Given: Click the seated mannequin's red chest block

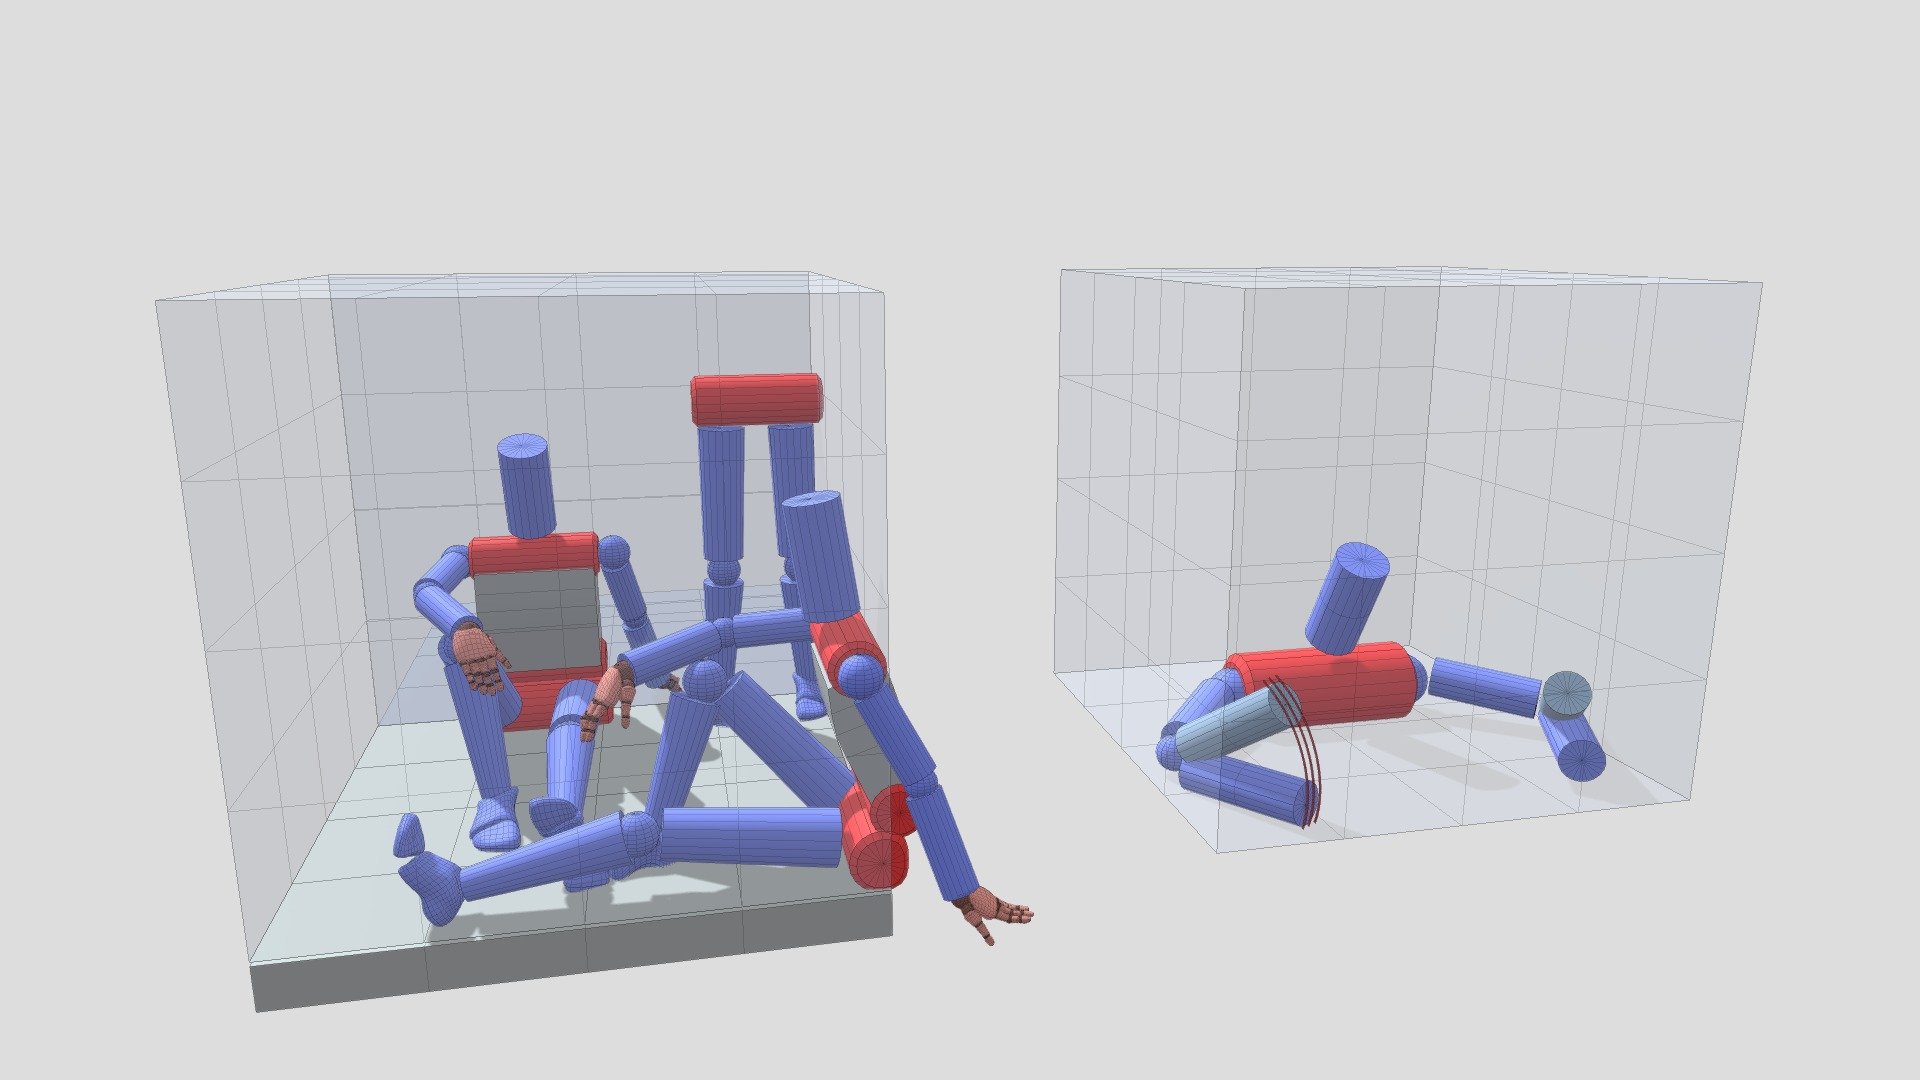Looking at the screenshot, I should 534,553.
